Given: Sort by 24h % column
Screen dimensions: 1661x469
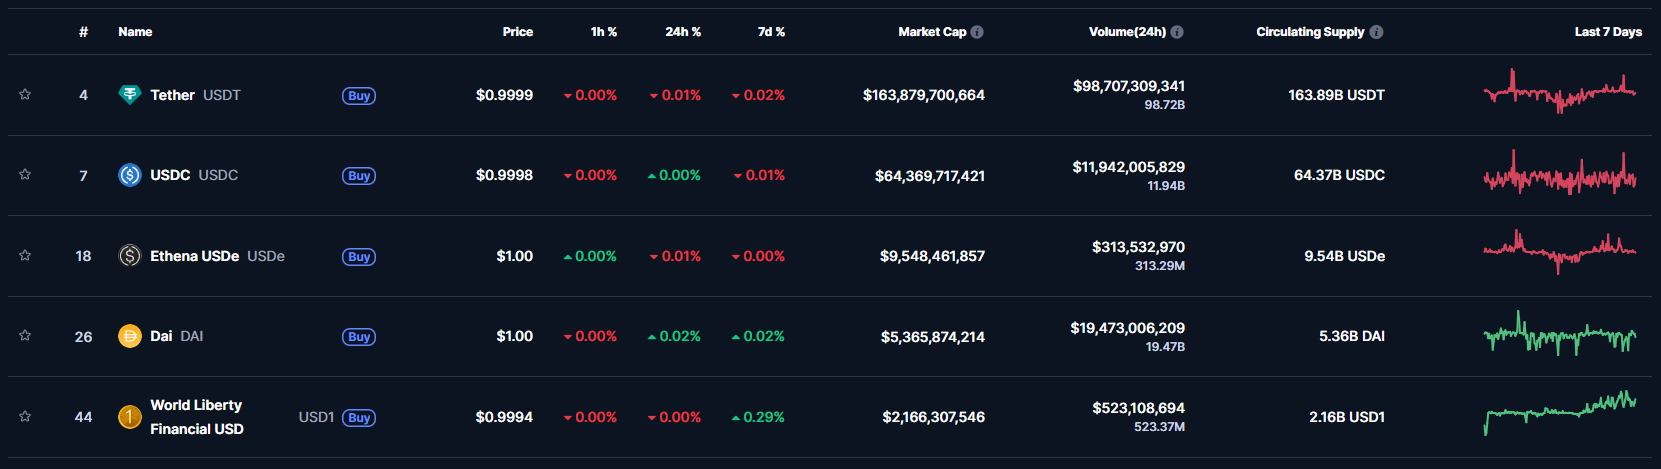Looking at the screenshot, I should tap(683, 32).
